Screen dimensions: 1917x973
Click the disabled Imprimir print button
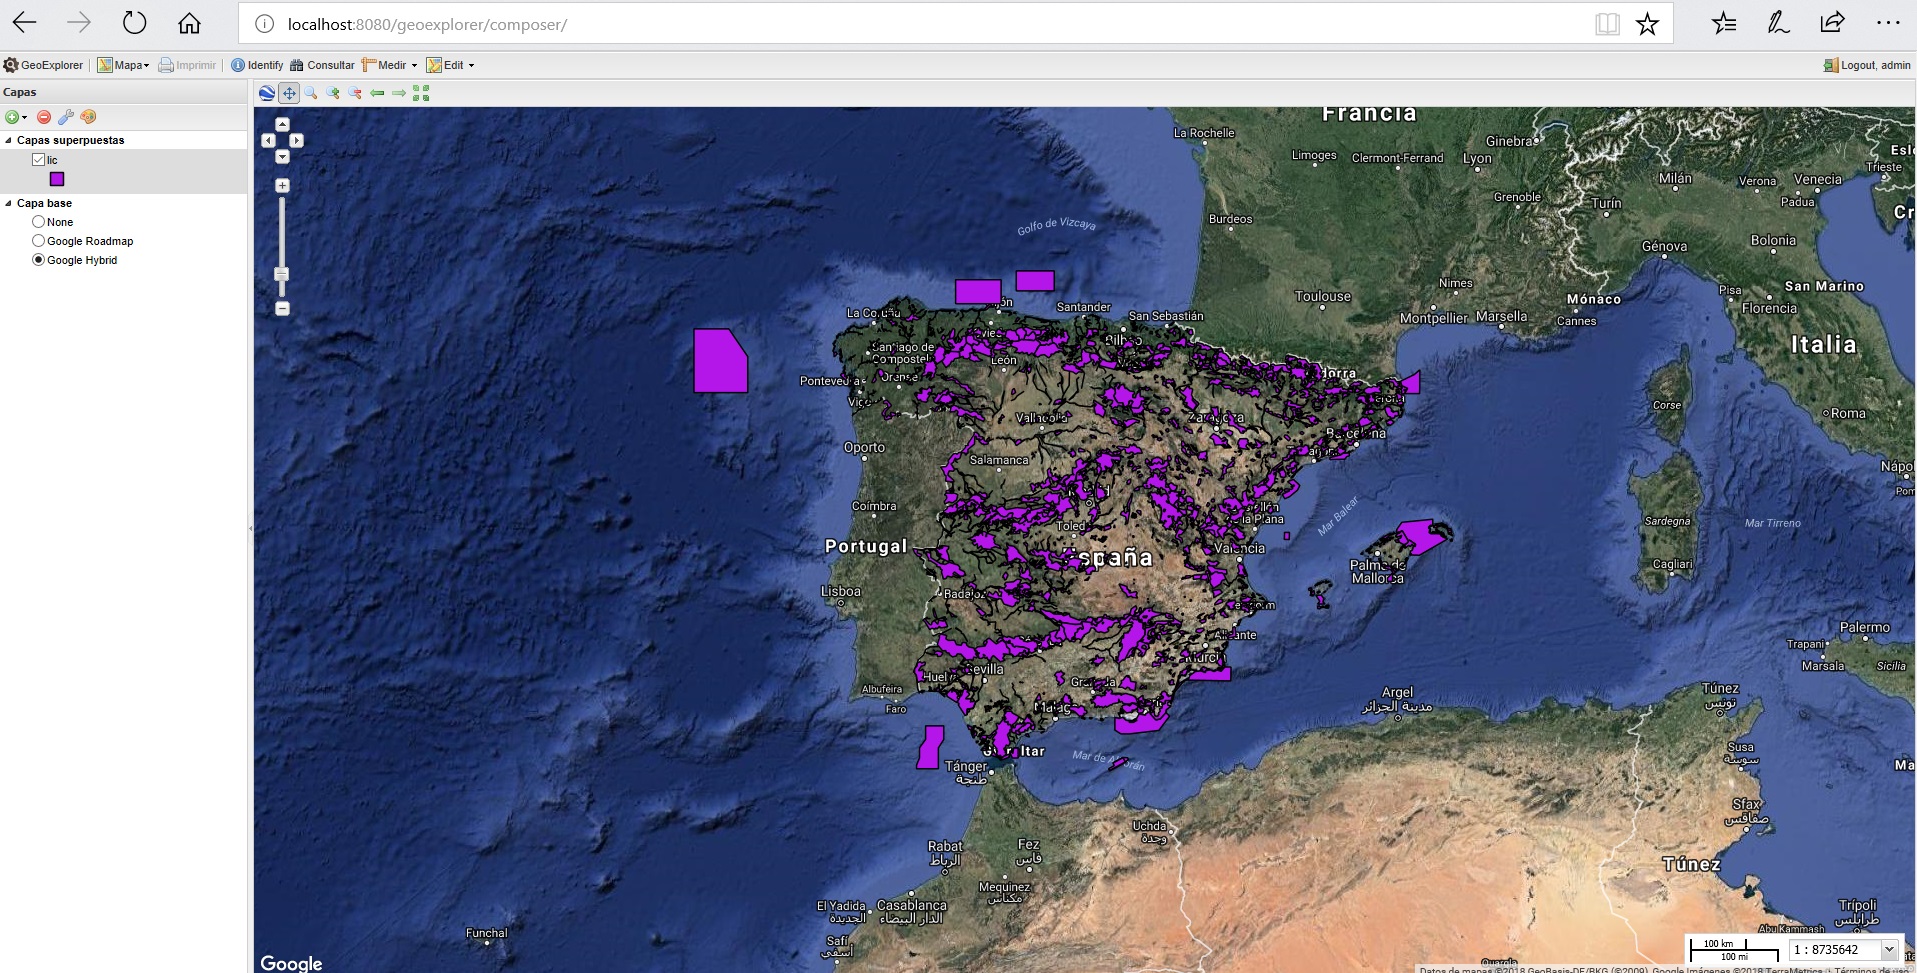(187, 65)
